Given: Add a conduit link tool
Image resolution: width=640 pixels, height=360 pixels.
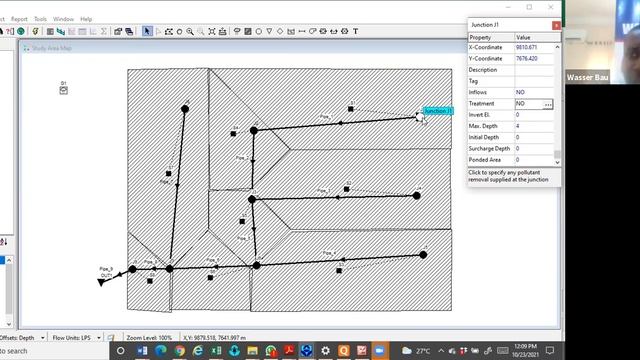Looking at the screenshot, I should pos(302,31).
